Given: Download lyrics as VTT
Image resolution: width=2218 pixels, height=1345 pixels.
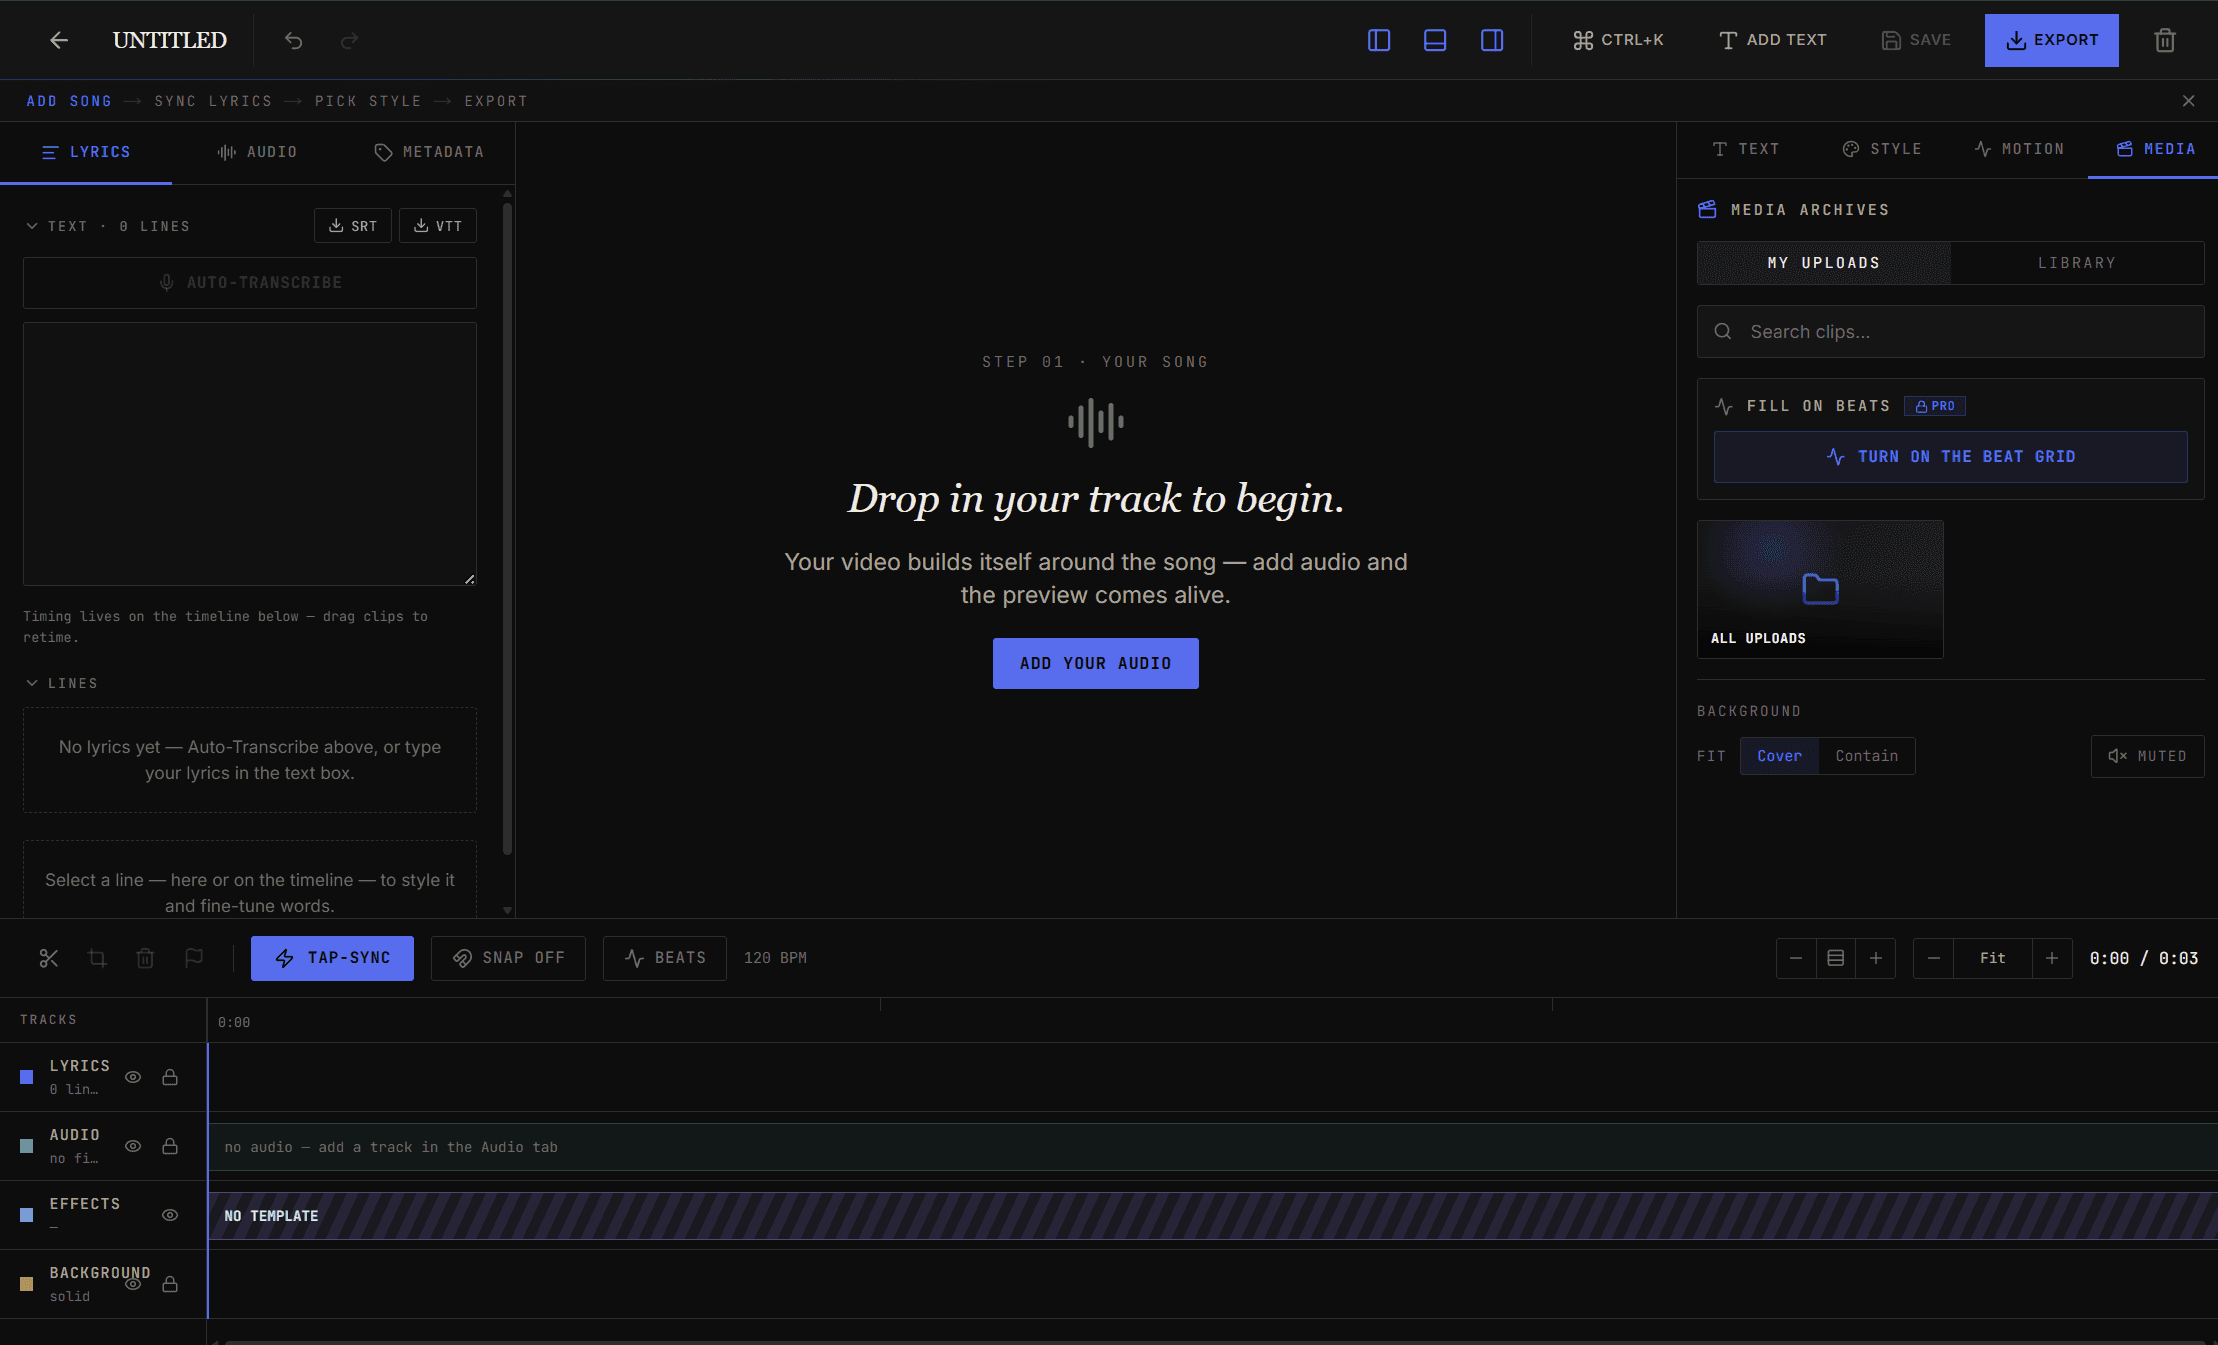Looking at the screenshot, I should [x=438, y=226].
